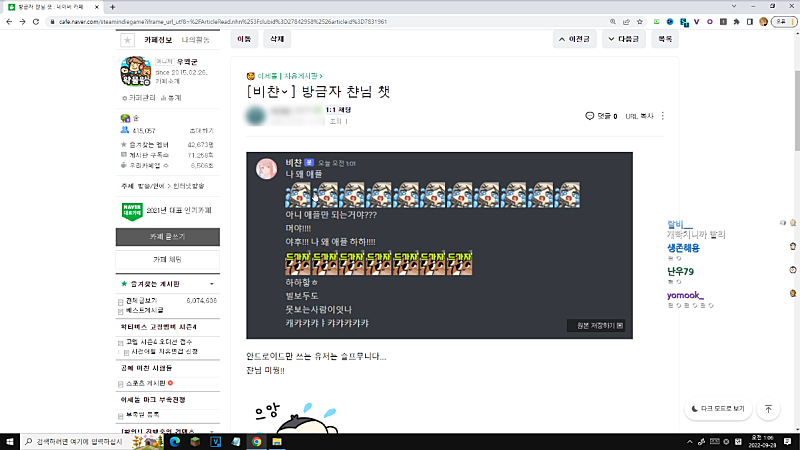
Task: Open 카페관리 settings link
Action: pyautogui.click(x=138, y=98)
